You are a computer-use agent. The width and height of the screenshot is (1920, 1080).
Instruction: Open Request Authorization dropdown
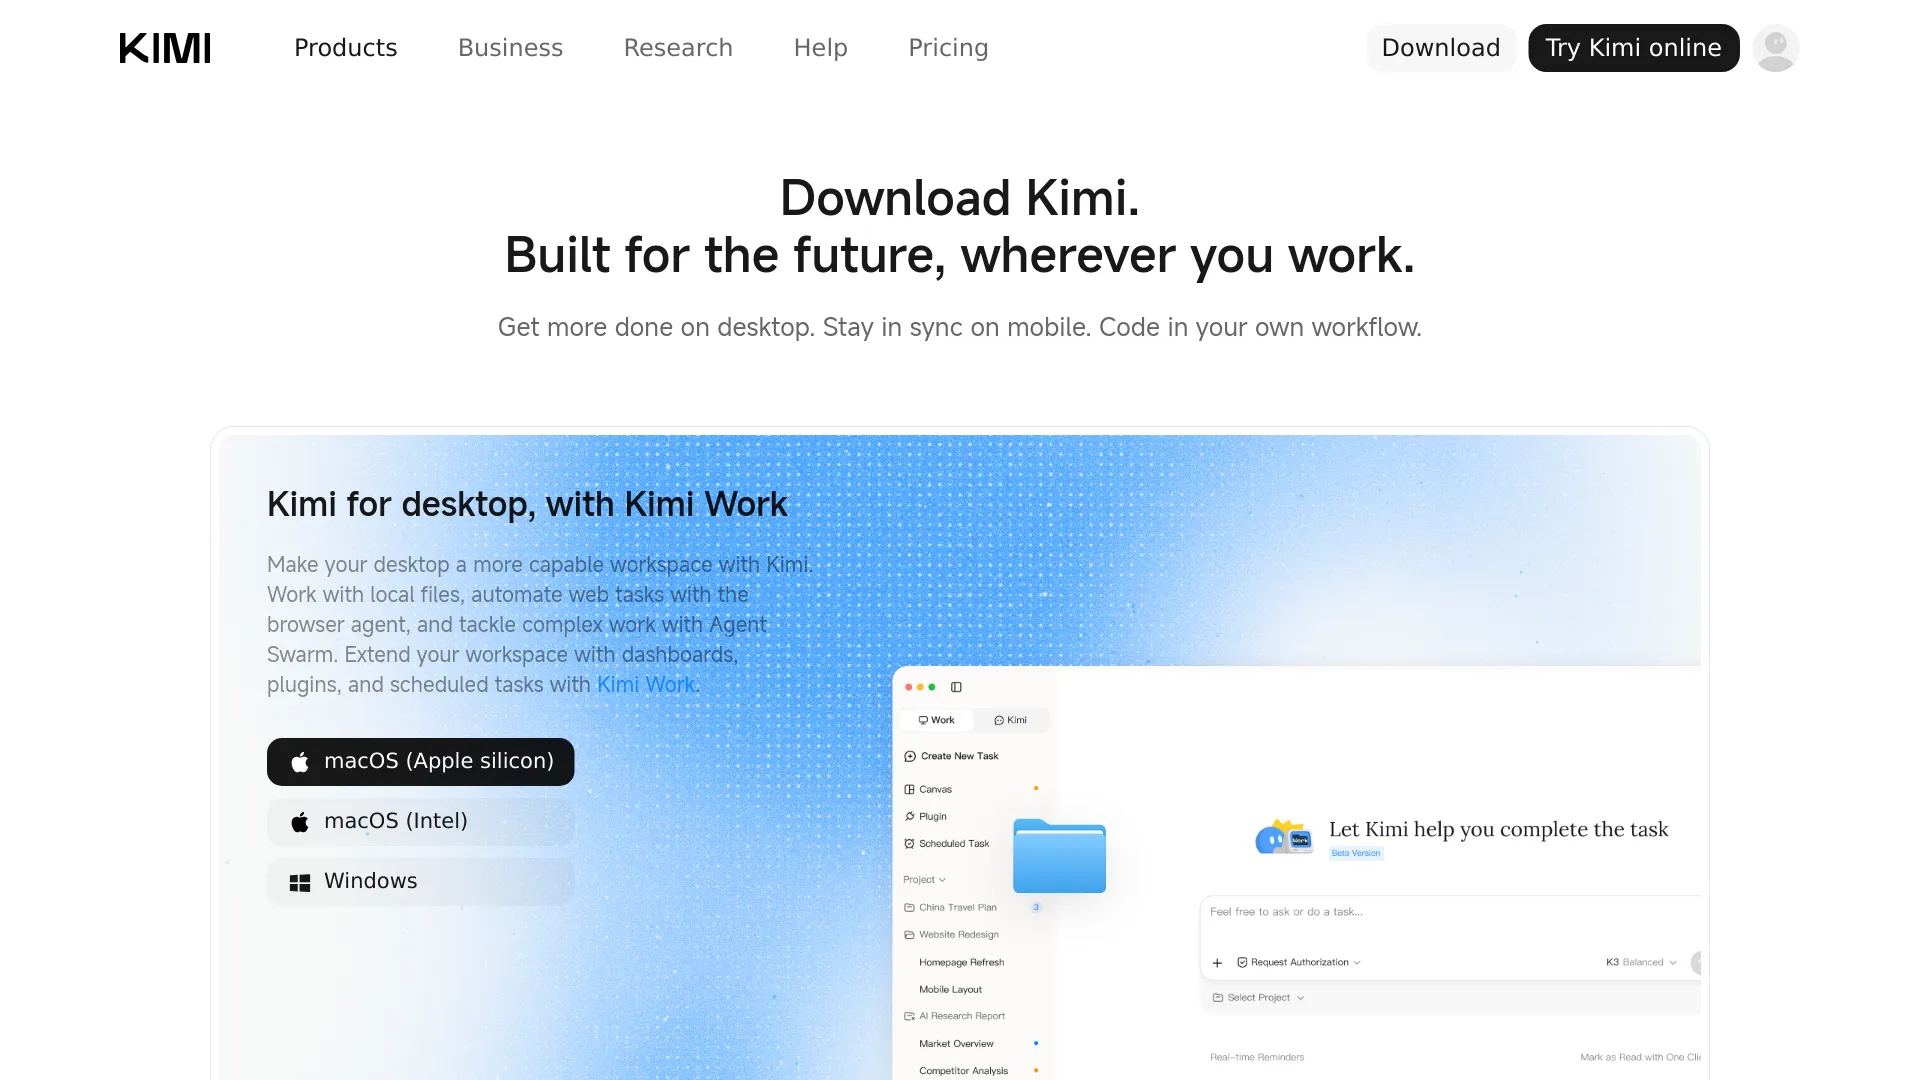click(x=1299, y=963)
